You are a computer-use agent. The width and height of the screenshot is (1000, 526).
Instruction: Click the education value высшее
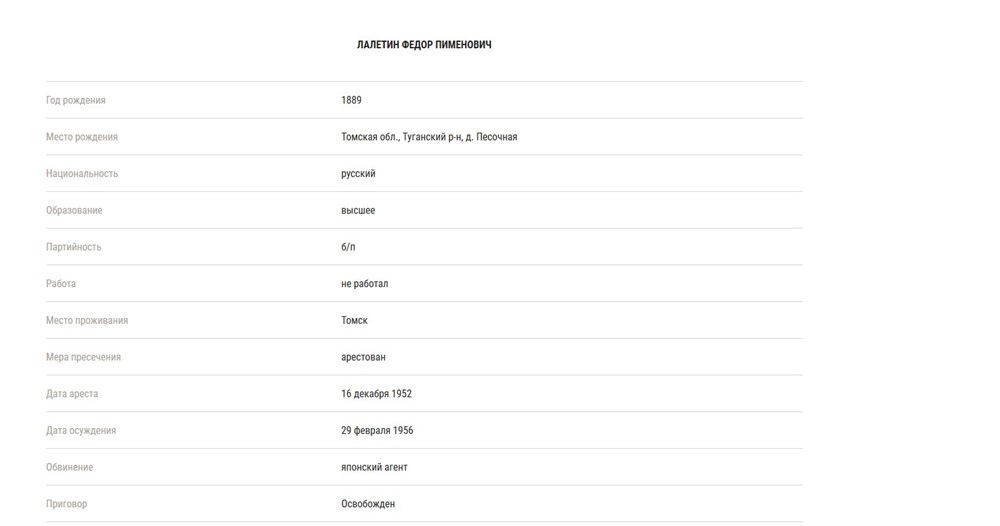[358, 211]
